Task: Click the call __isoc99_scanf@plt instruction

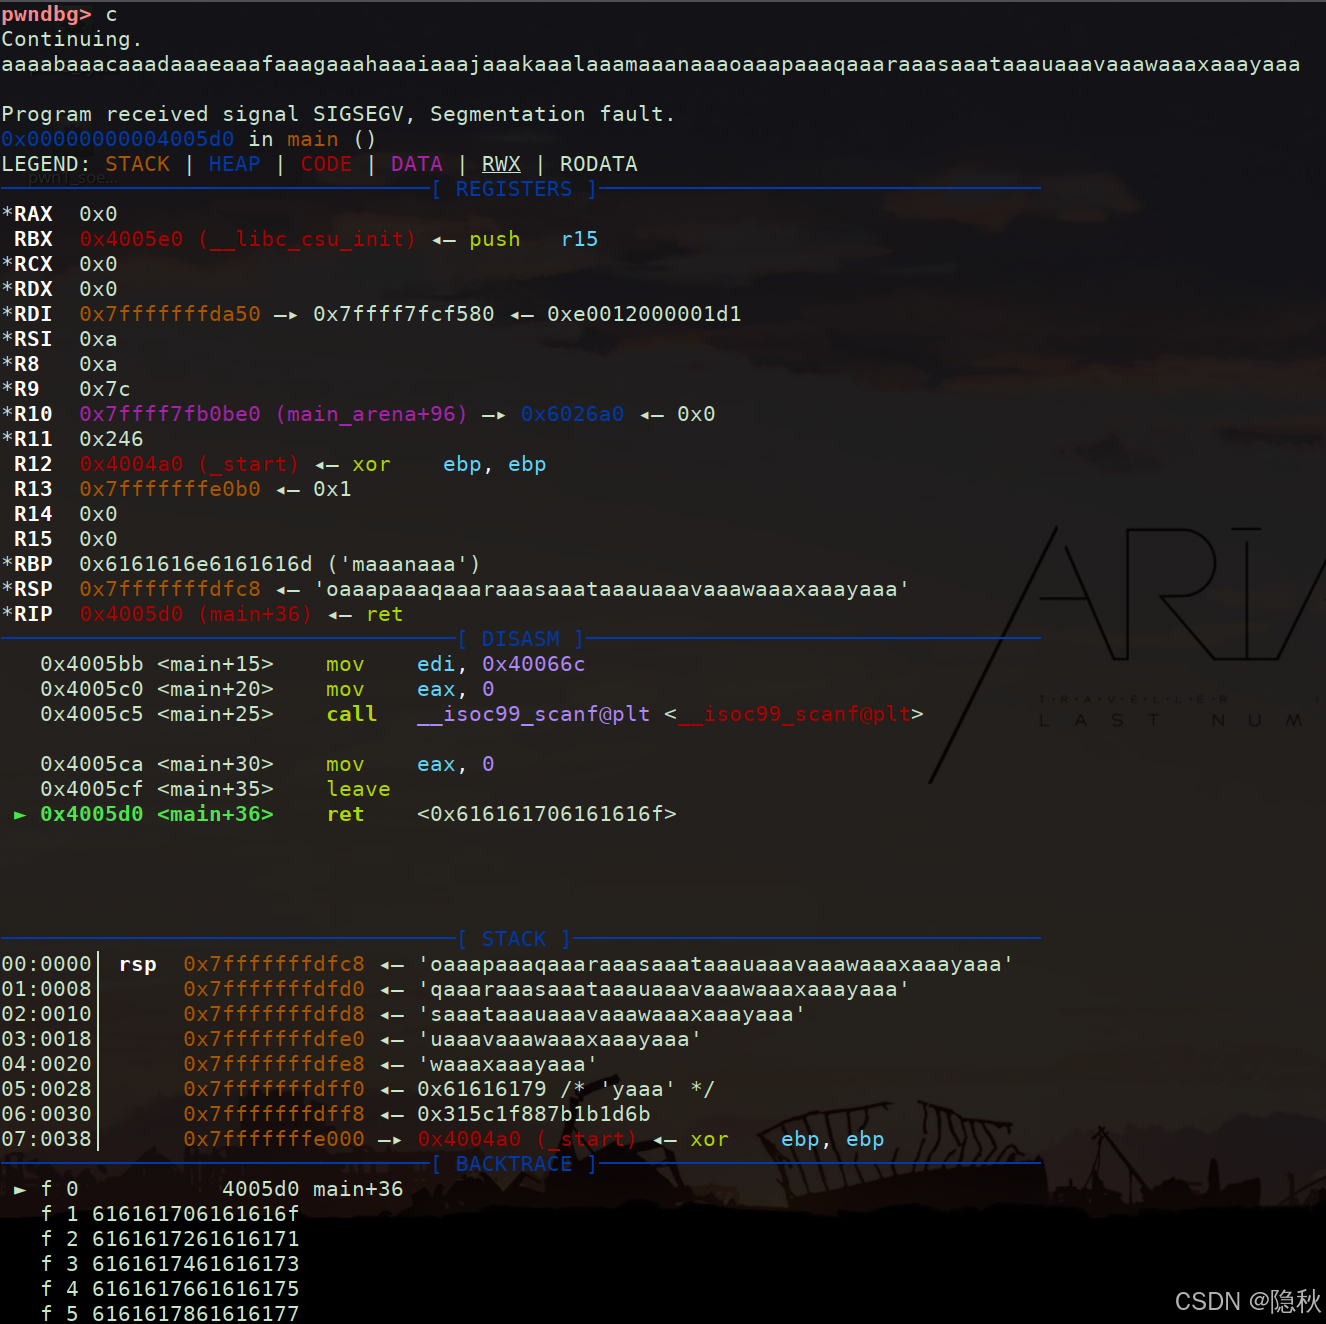Action: pos(625,714)
